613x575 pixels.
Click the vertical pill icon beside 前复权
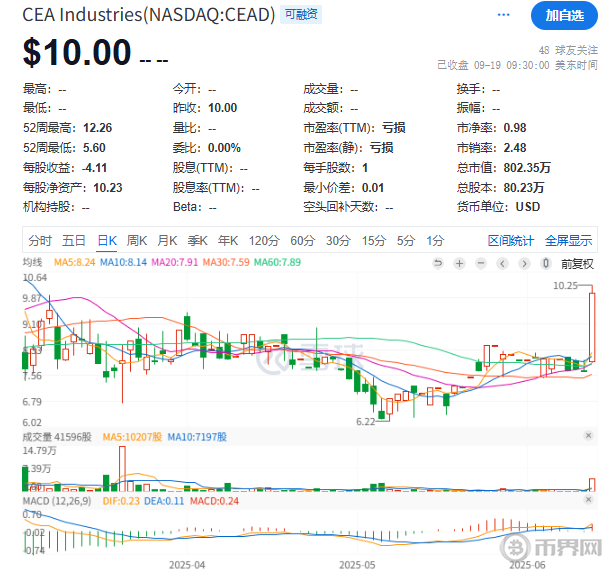[547, 263]
